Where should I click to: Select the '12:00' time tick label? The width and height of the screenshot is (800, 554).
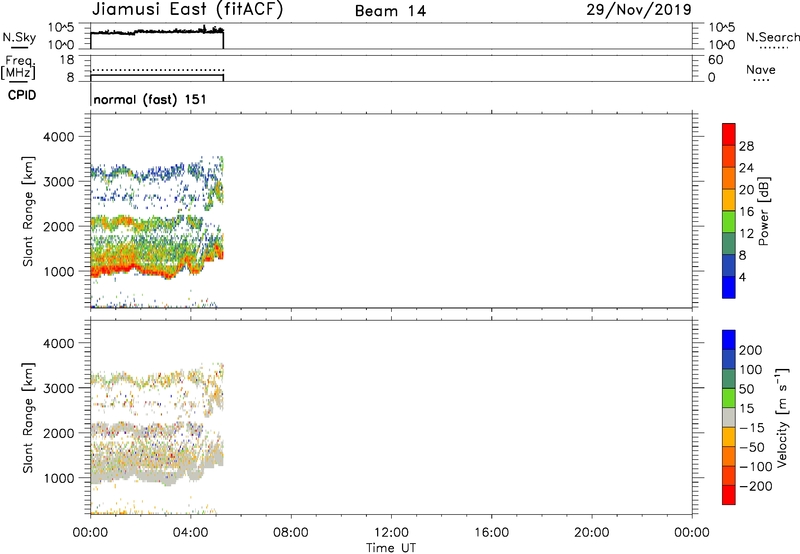391,533
